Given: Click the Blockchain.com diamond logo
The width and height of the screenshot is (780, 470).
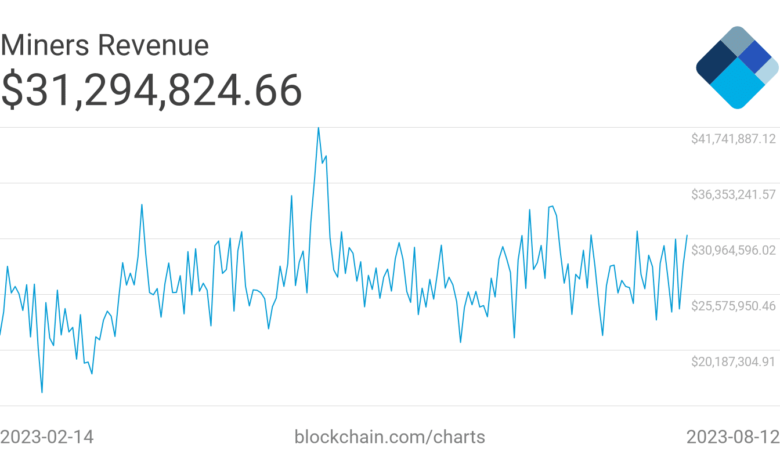Looking at the screenshot, I should coord(737,67).
